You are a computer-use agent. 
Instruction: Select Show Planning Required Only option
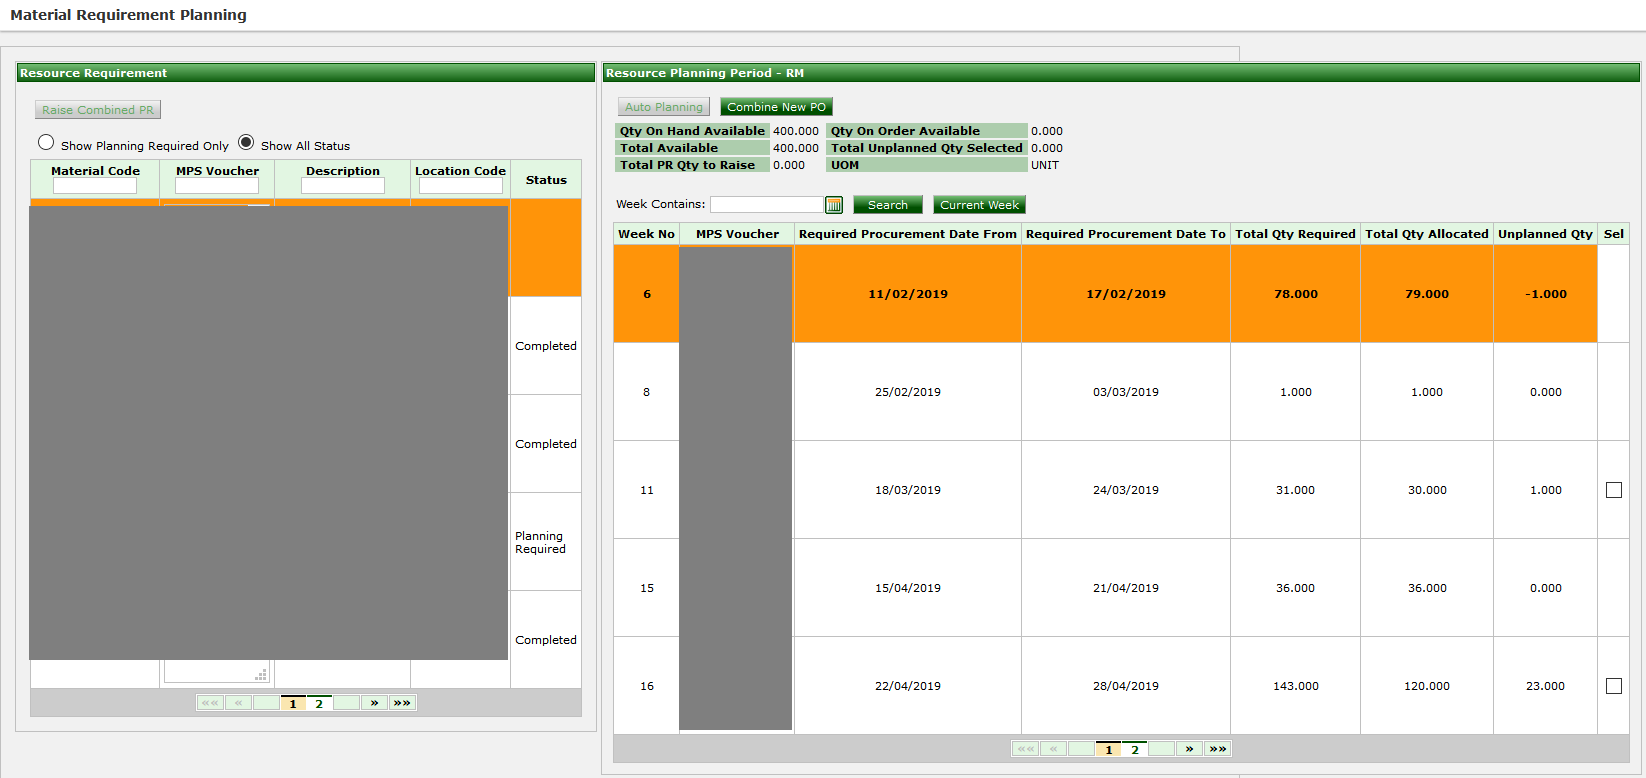point(46,143)
